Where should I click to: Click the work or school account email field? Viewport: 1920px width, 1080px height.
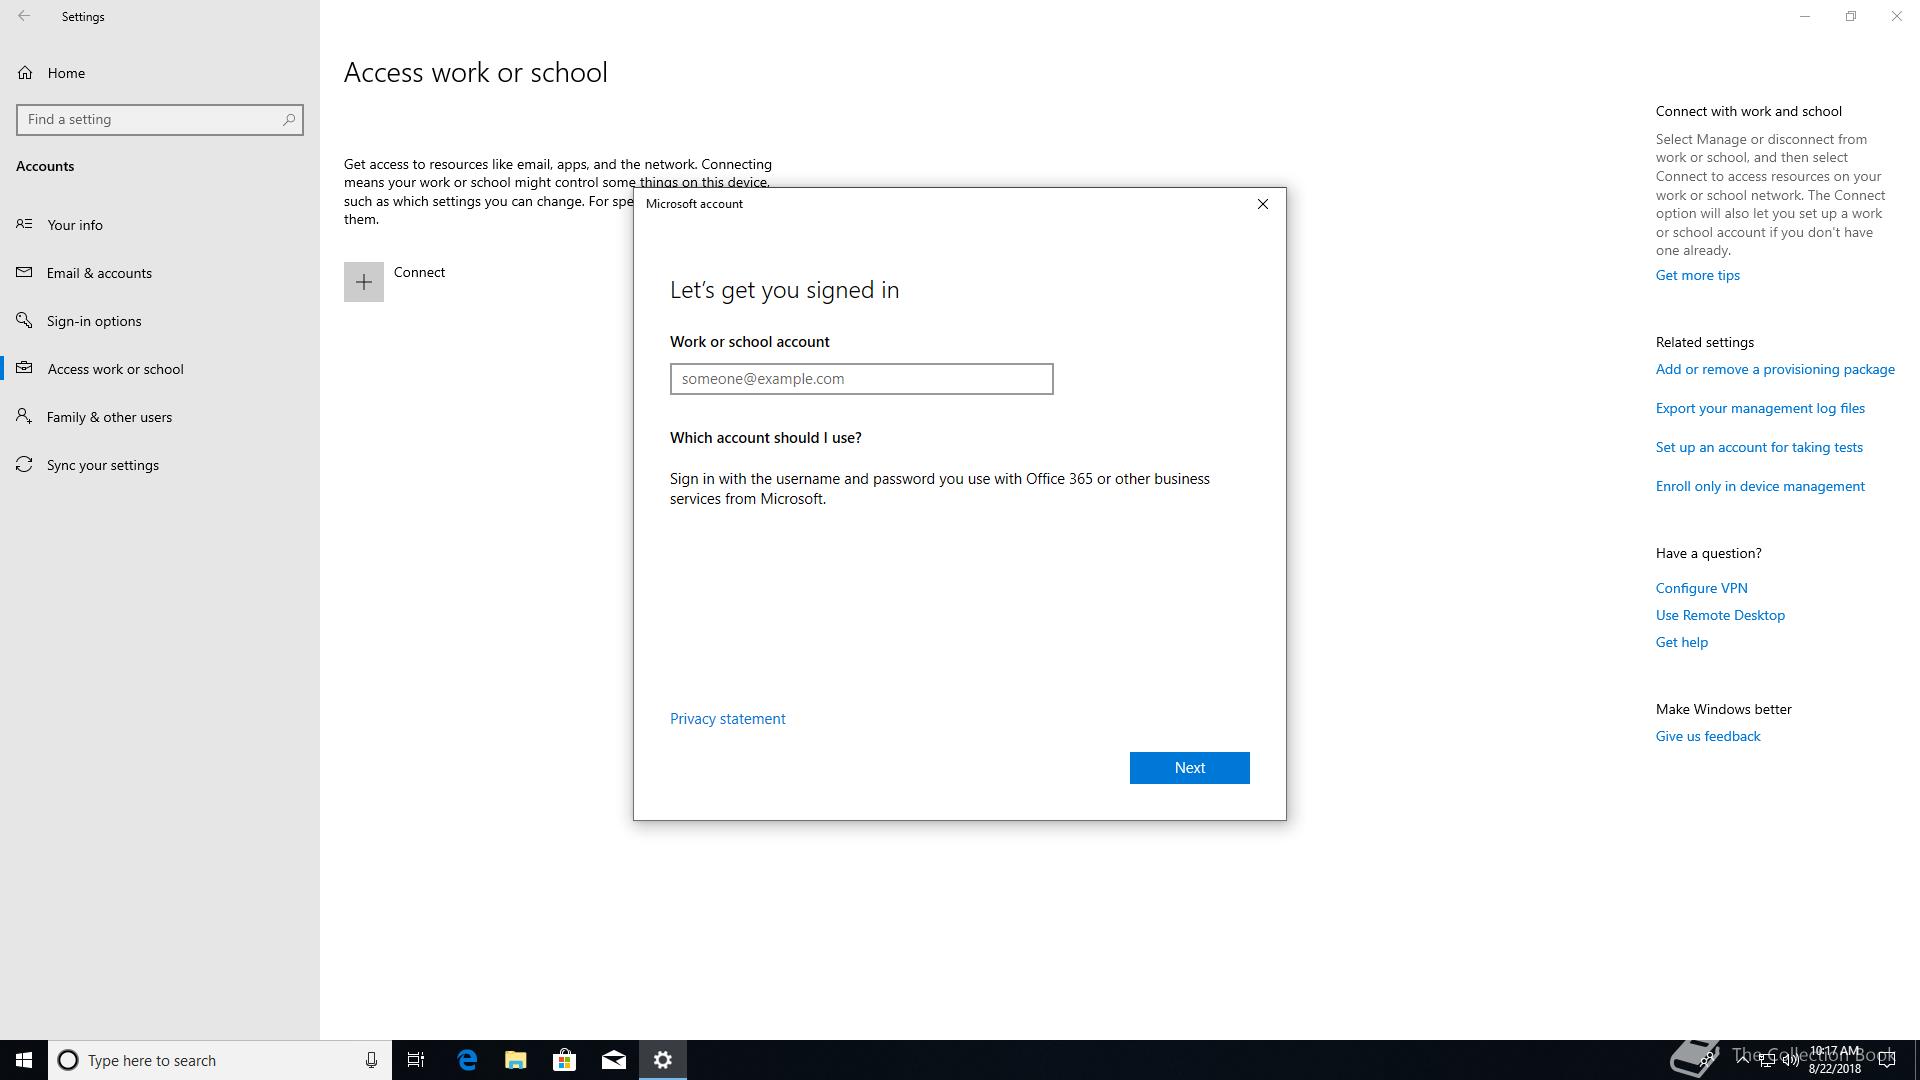click(861, 379)
